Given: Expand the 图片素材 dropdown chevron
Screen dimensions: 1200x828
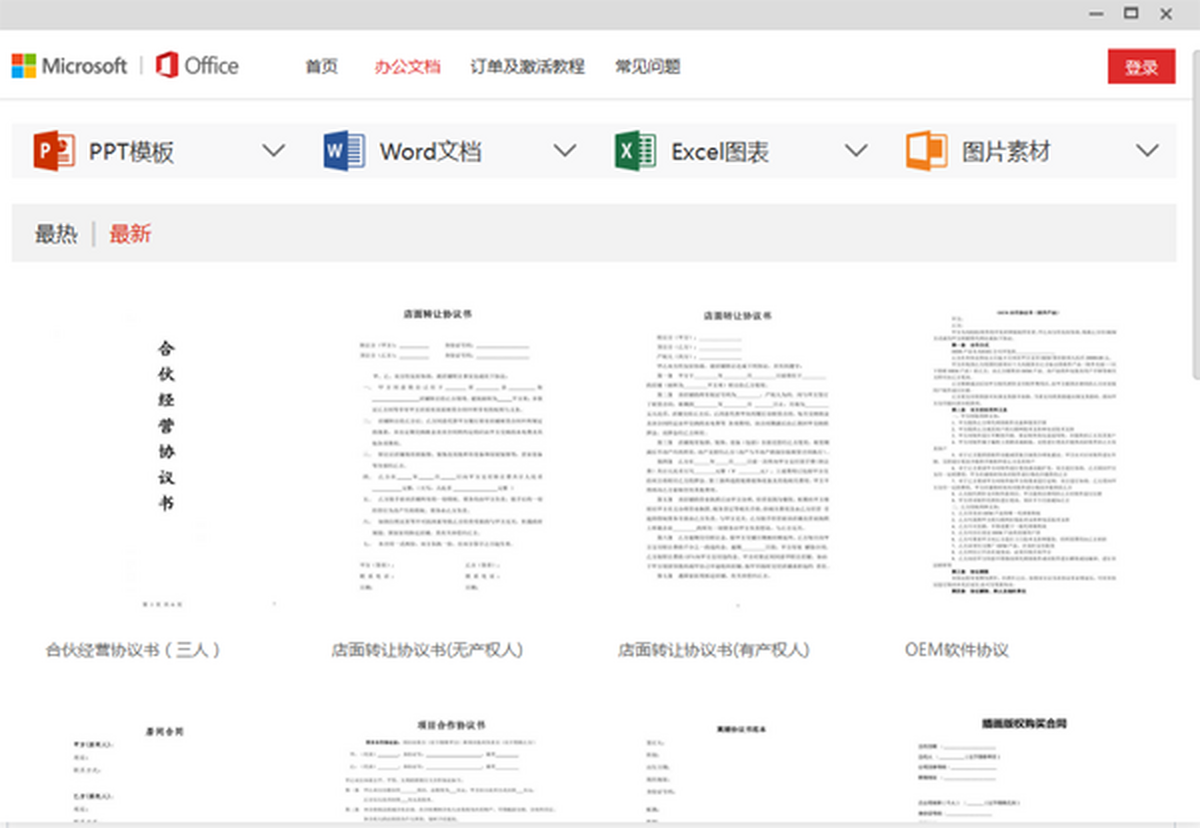Looking at the screenshot, I should (1147, 150).
